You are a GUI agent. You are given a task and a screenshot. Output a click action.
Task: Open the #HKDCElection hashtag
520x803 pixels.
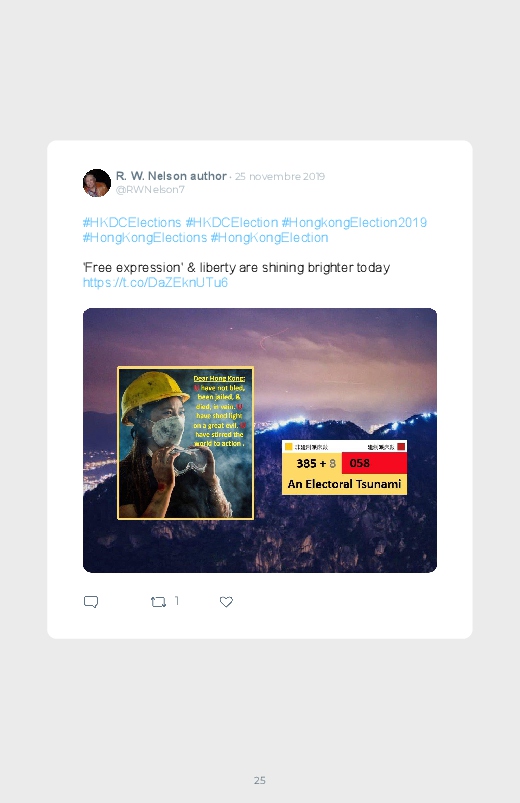232,223
